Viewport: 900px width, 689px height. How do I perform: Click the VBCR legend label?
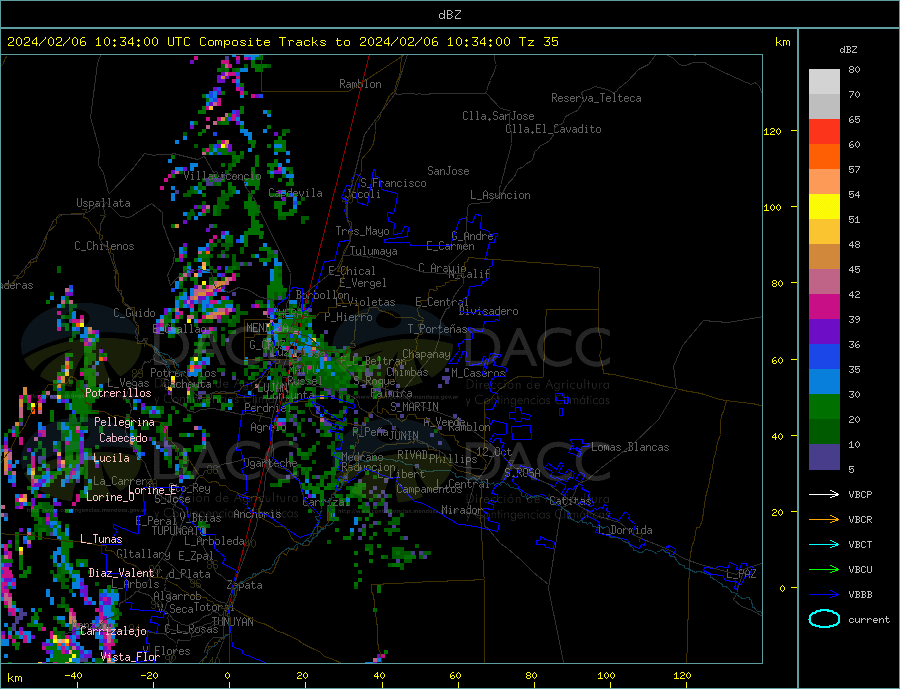click(x=860, y=520)
